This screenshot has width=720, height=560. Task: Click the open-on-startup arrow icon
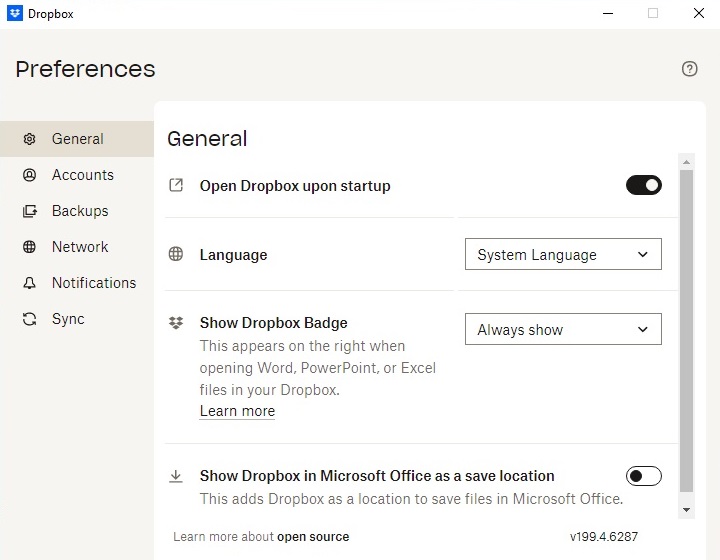pyautogui.click(x=176, y=185)
